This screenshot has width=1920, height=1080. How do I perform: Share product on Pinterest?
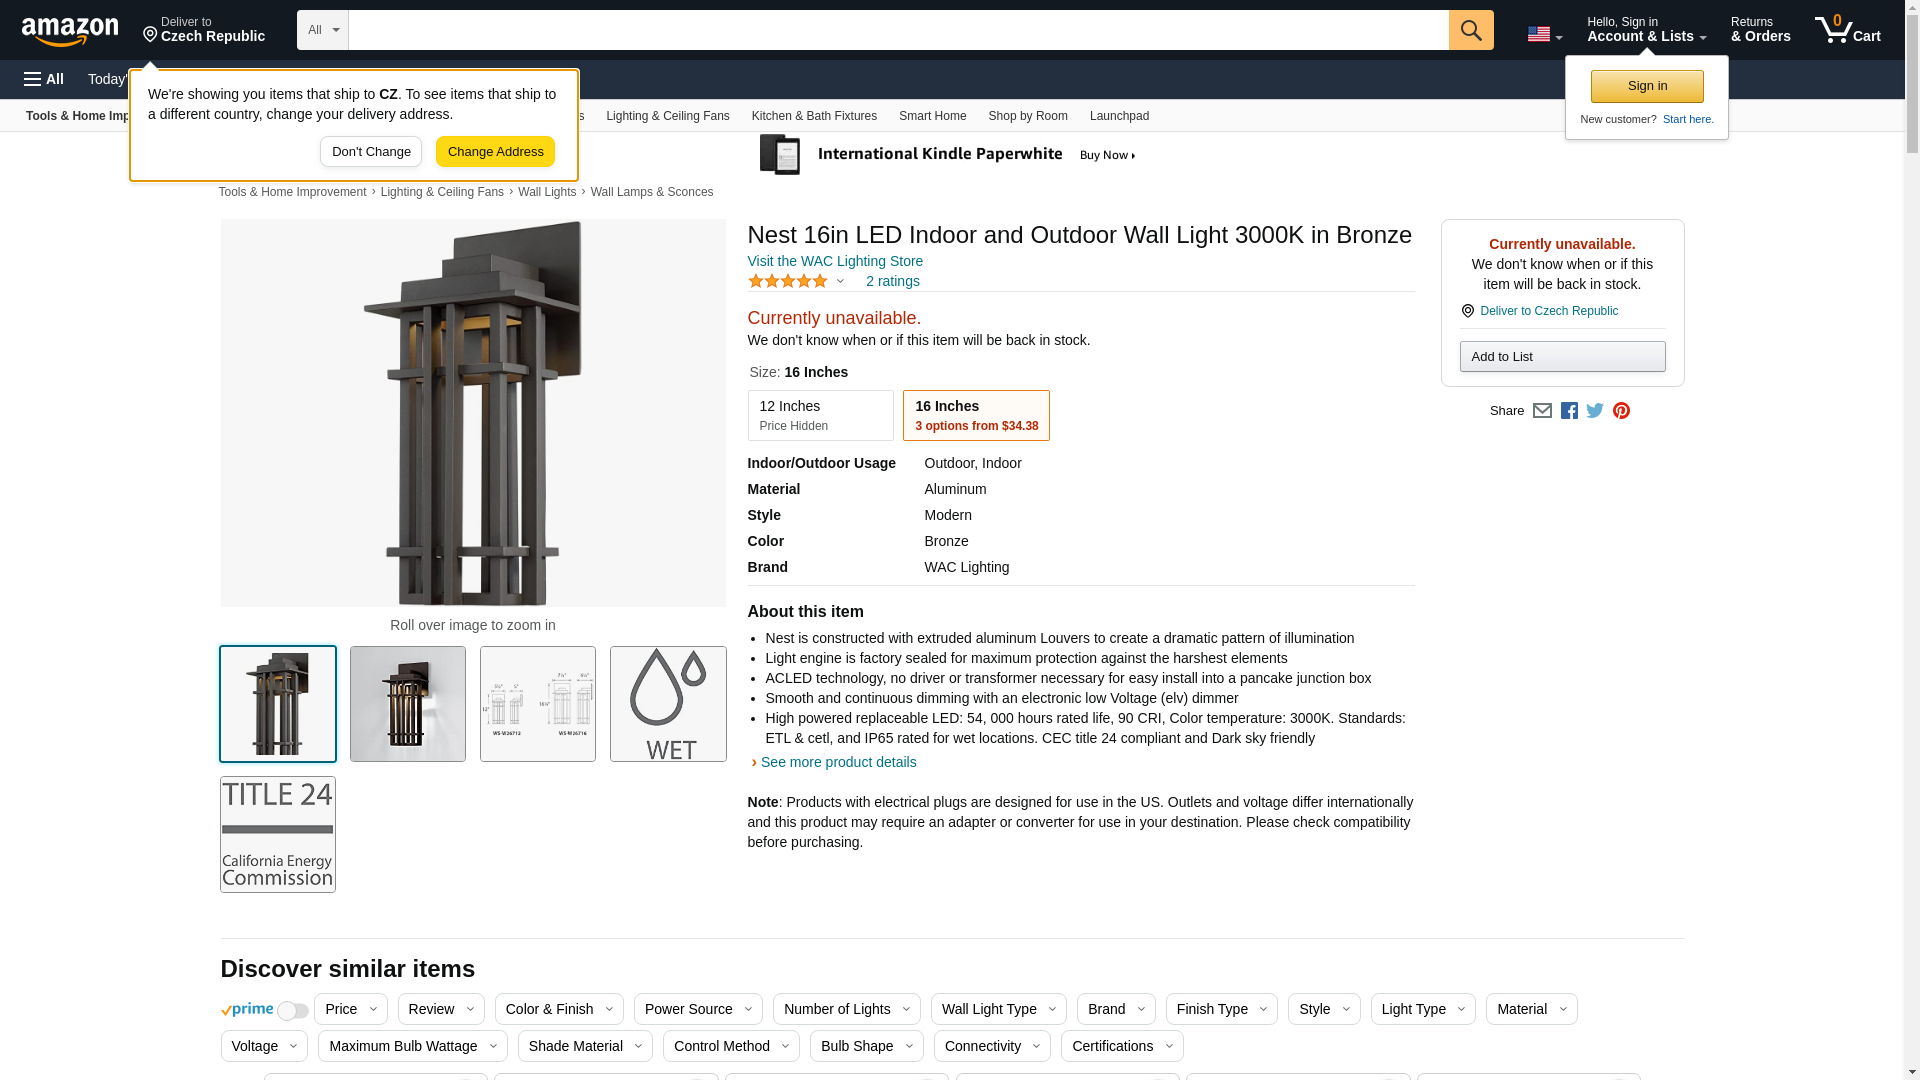pos(1621,411)
